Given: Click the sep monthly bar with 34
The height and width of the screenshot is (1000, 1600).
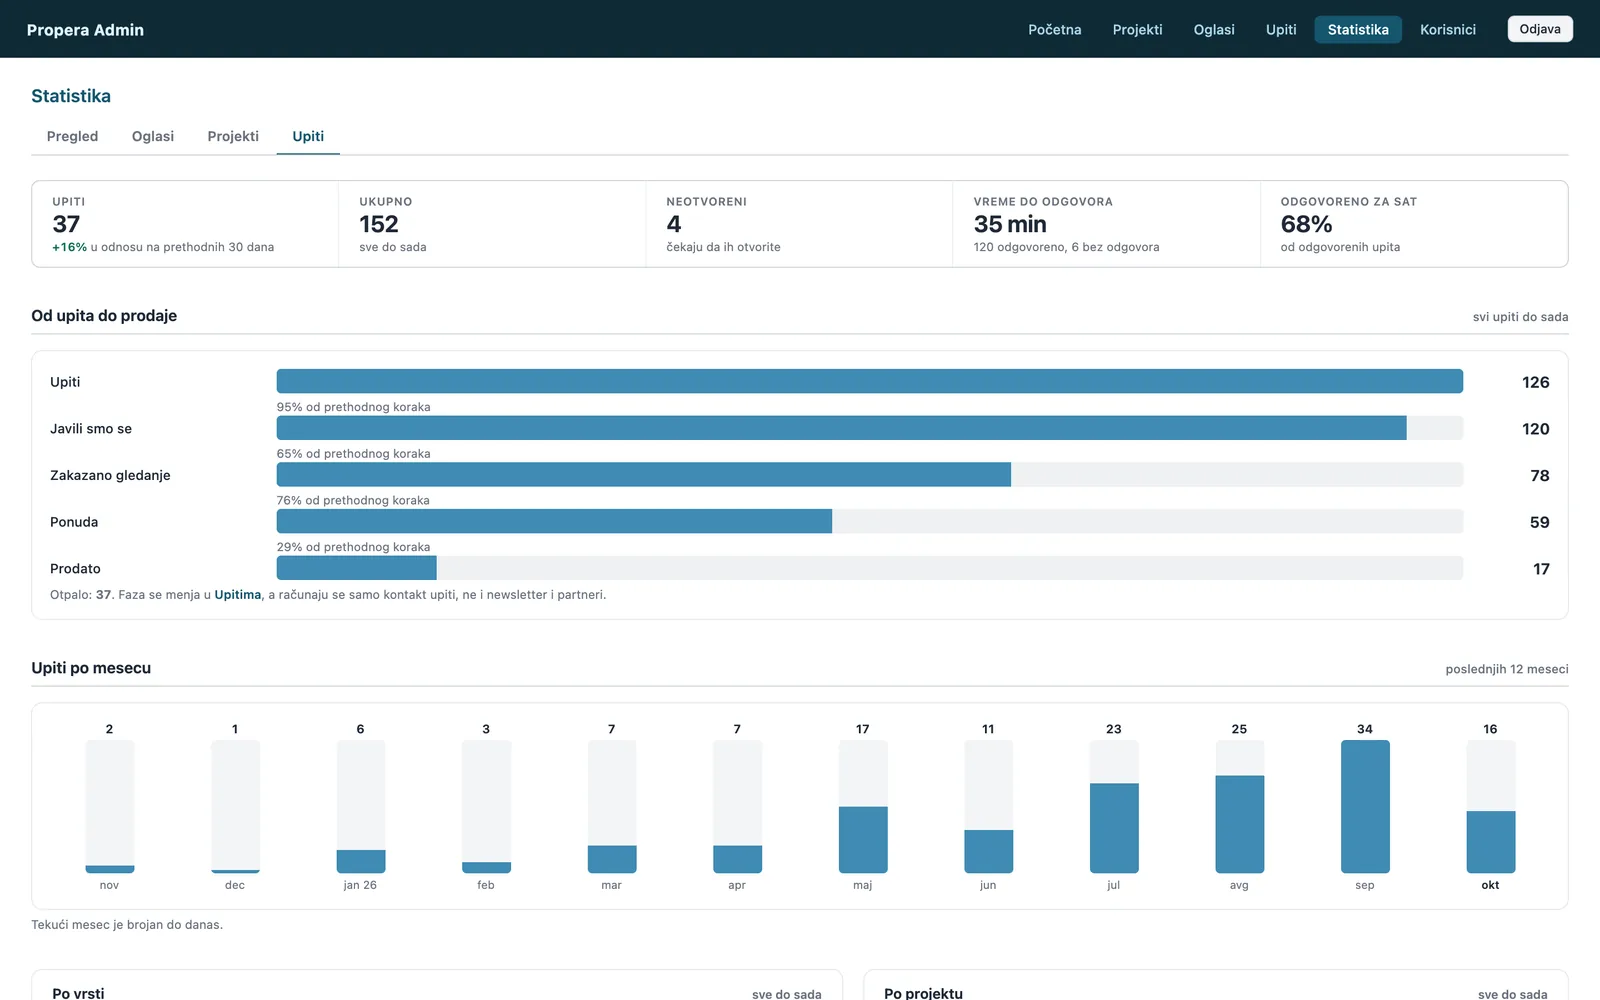Looking at the screenshot, I should coord(1365,807).
